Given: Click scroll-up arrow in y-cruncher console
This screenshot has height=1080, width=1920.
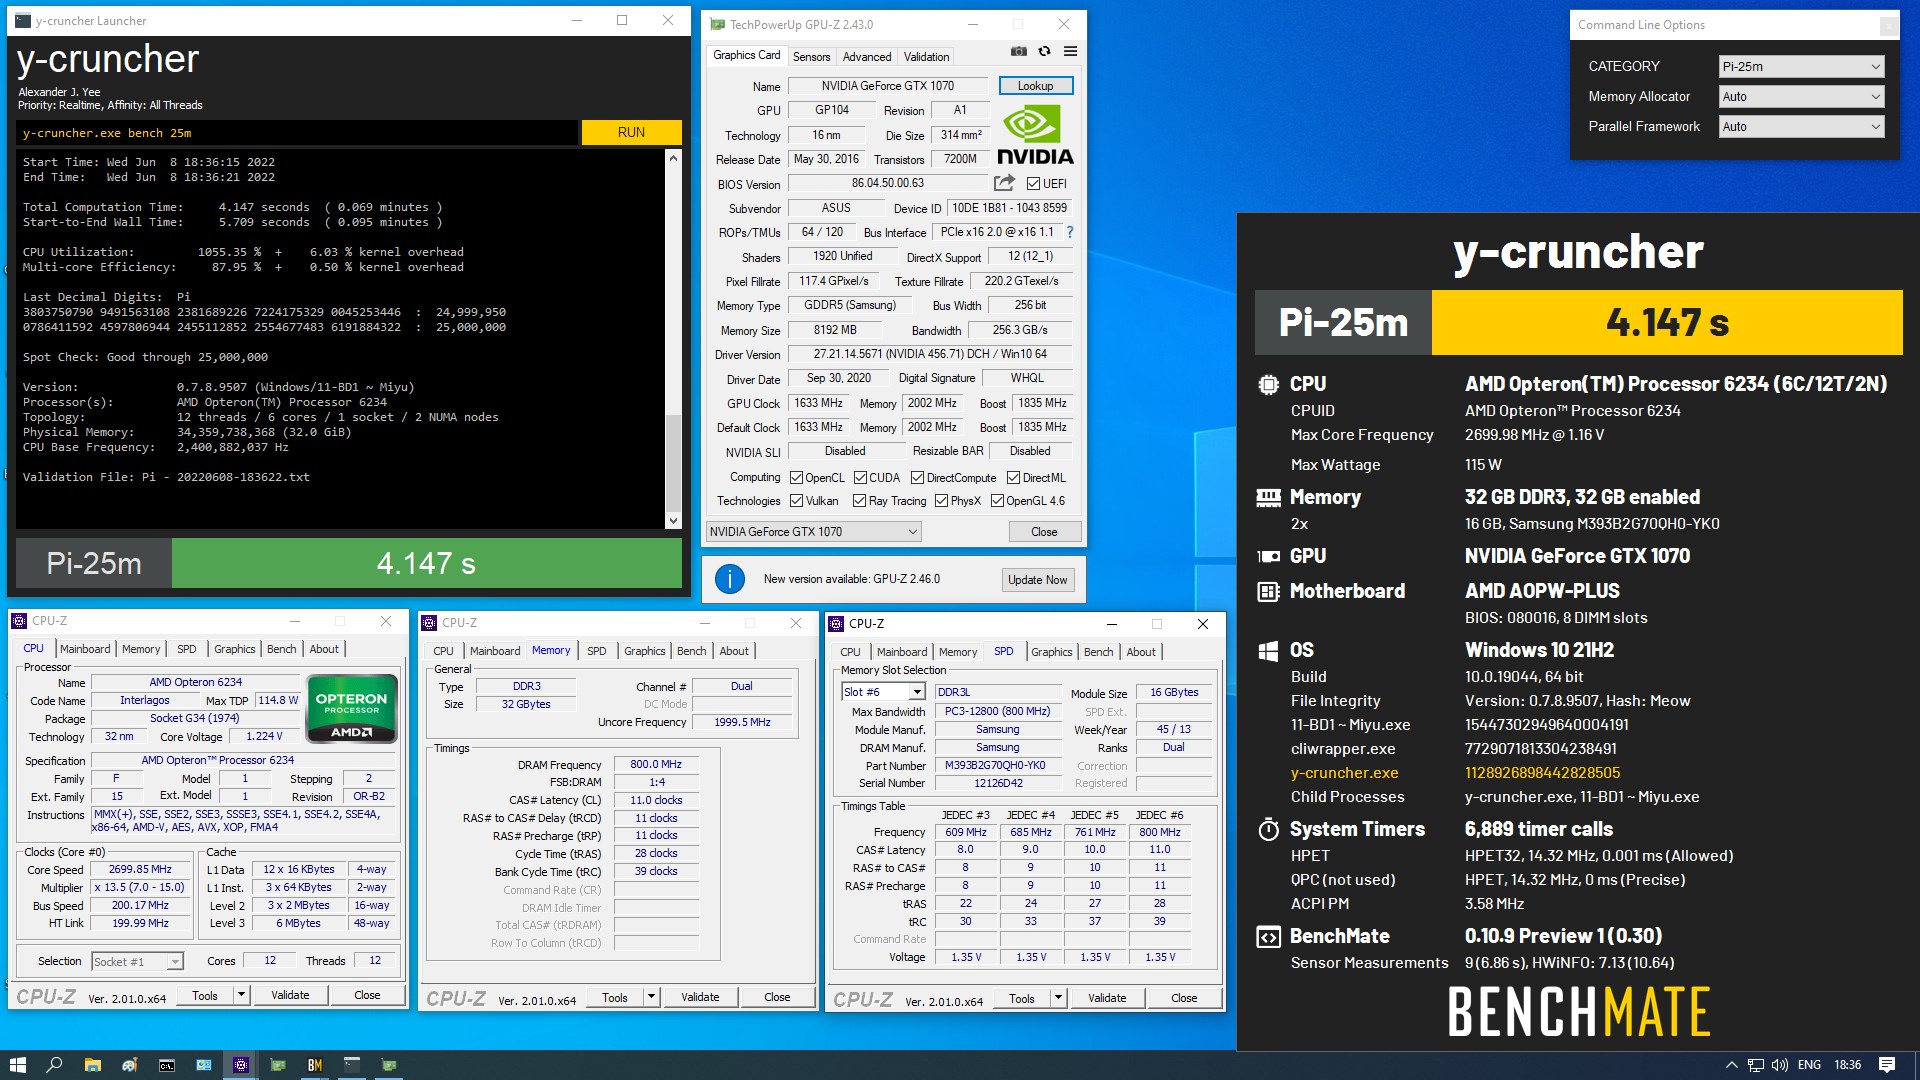Looking at the screenshot, I should (673, 158).
